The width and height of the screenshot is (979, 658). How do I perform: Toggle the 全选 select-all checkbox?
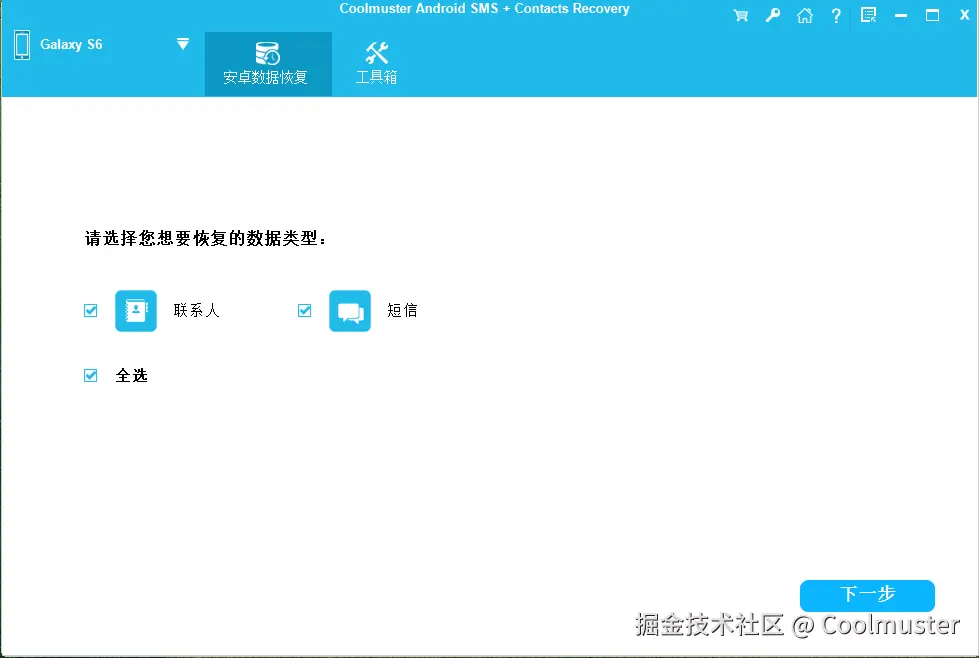click(90, 375)
